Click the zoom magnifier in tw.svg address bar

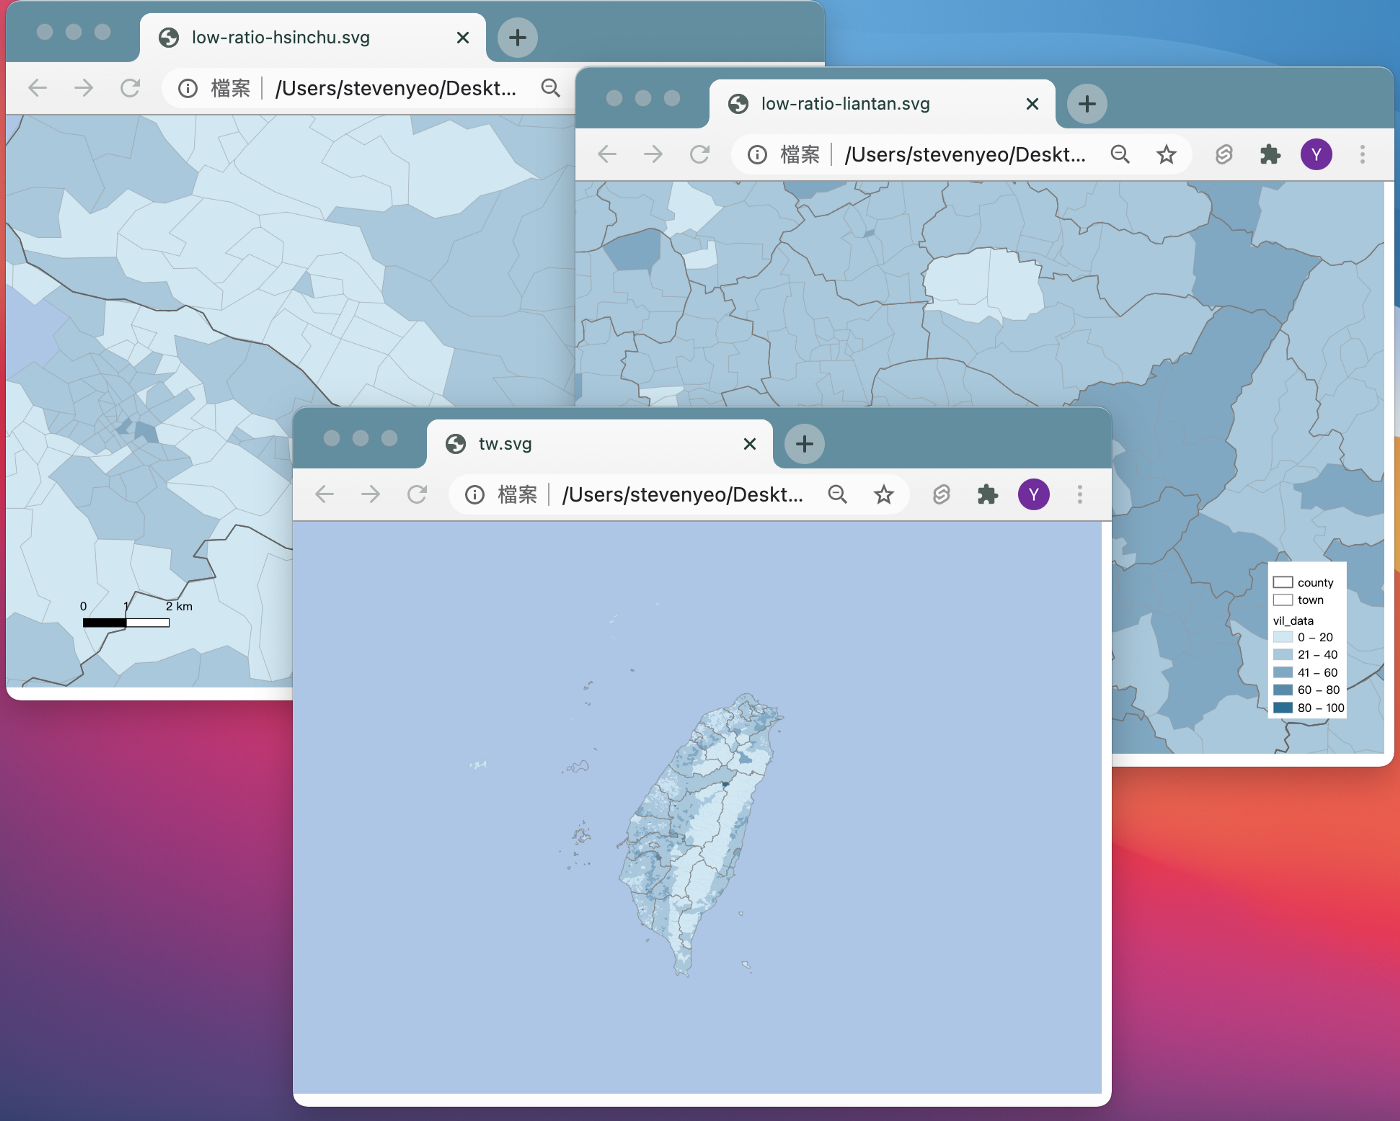pyautogui.click(x=838, y=494)
